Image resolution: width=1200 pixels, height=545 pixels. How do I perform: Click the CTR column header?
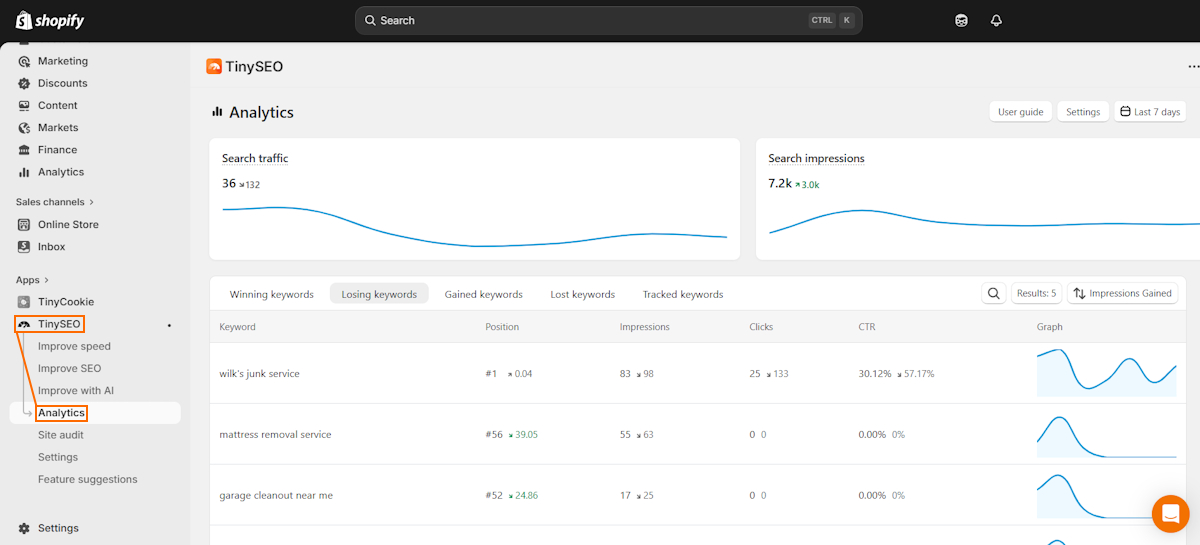pos(867,327)
